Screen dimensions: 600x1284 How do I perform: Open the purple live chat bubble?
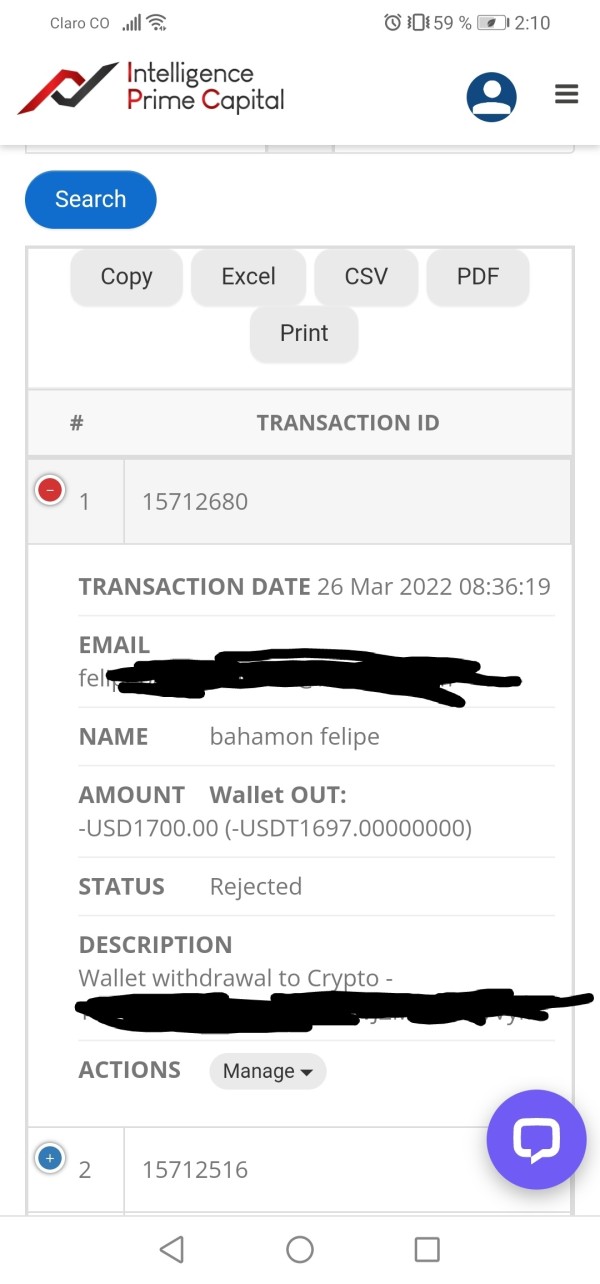(535, 1139)
